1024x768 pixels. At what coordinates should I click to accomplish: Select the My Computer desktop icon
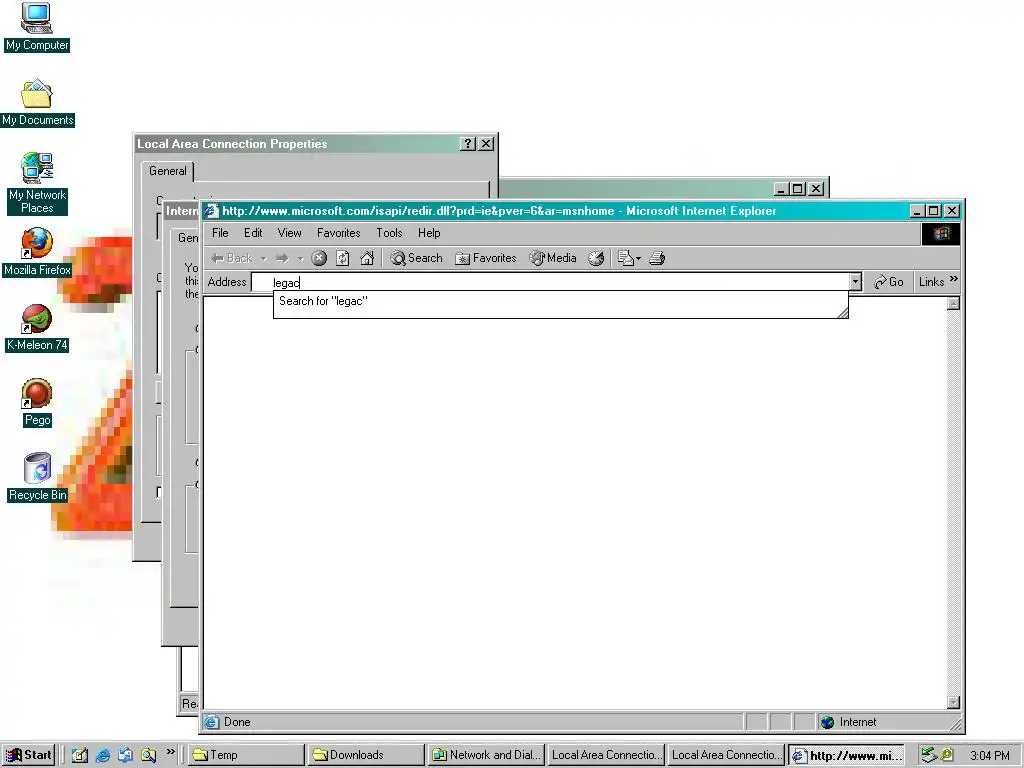(x=37, y=27)
